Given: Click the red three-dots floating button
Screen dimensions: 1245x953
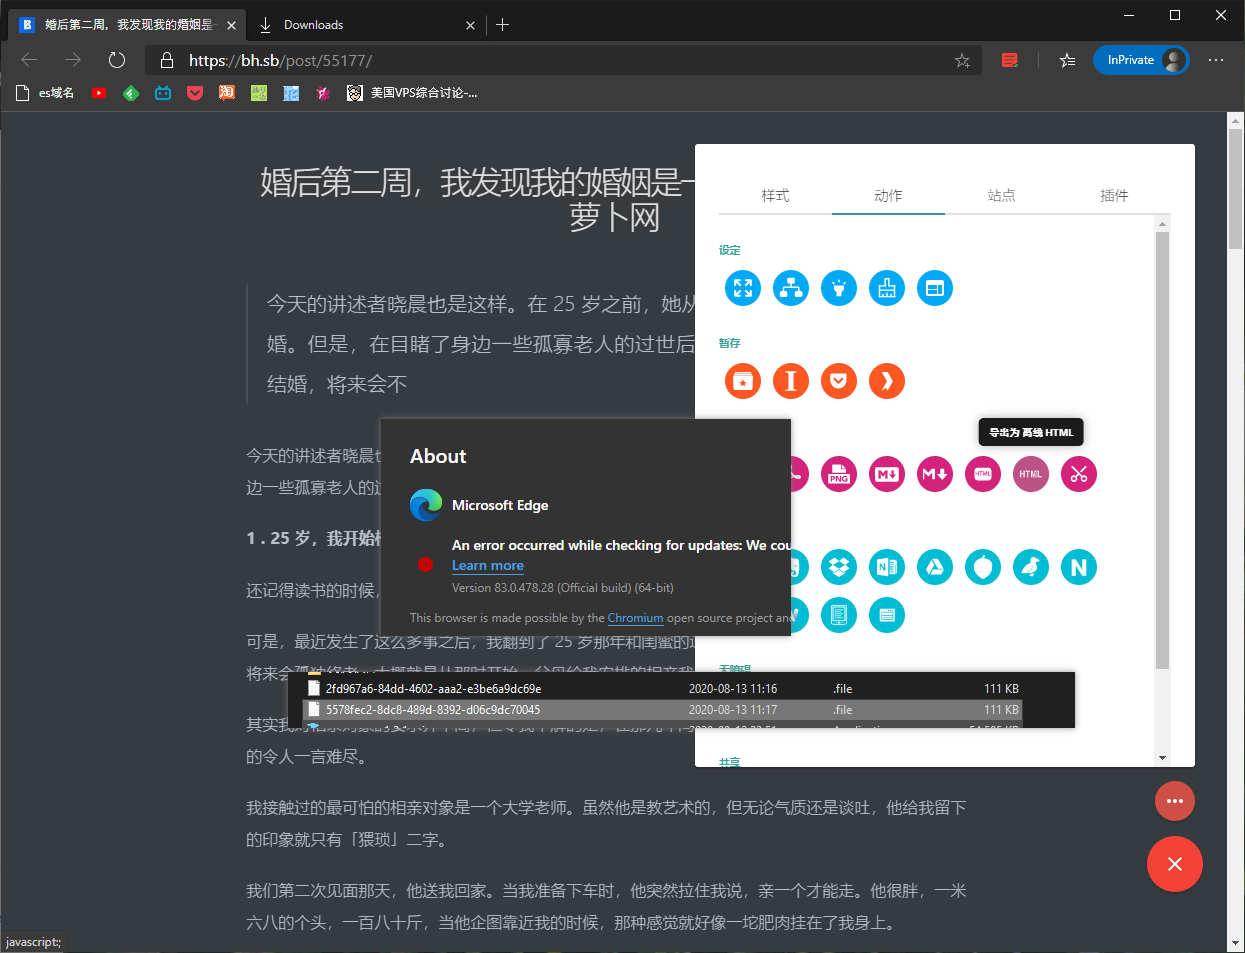Looking at the screenshot, I should (x=1175, y=801).
